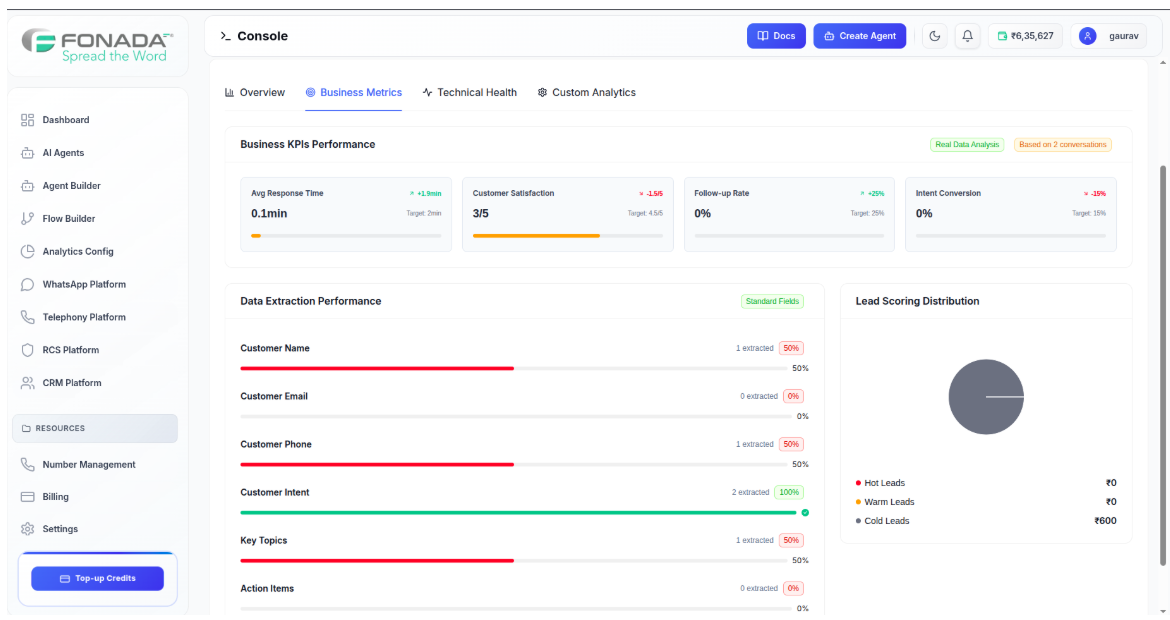Viewport: 1170px width, 620px height.
Task: Click the Settings gear icon
Action: (x=28, y=529)
